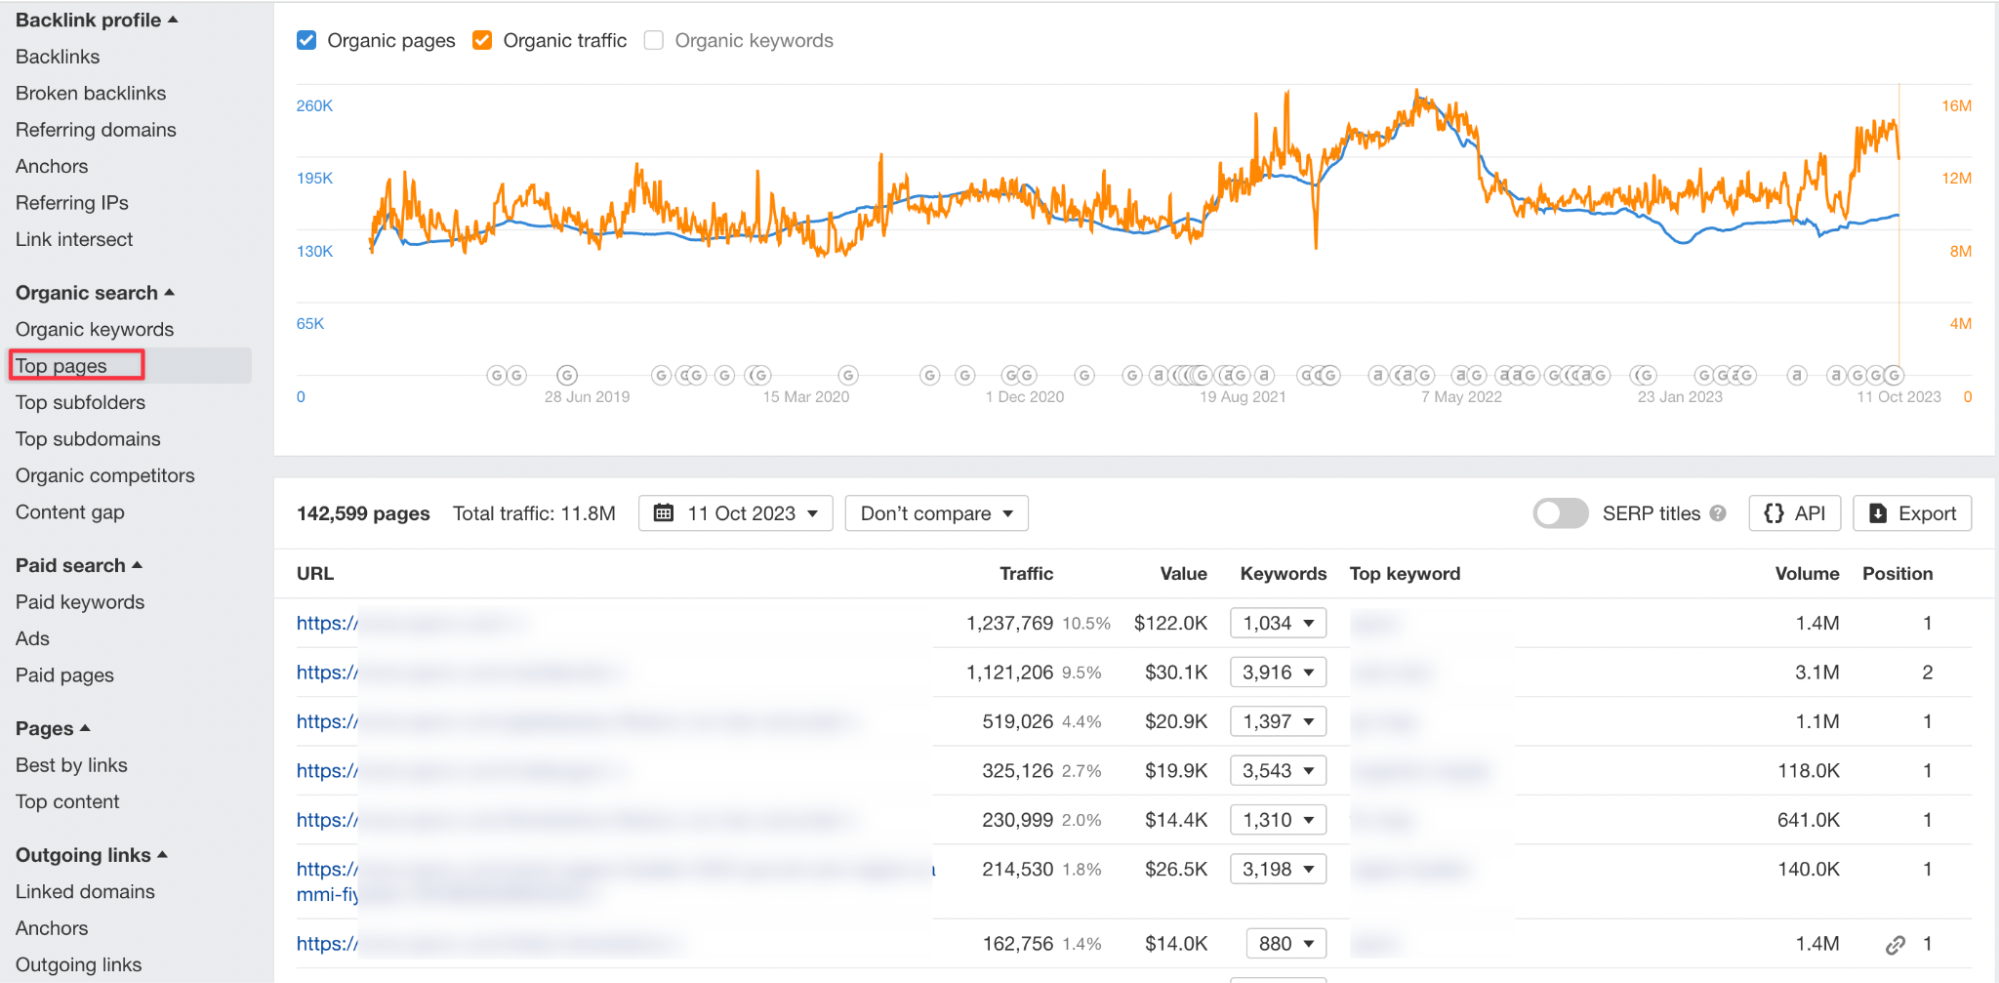Enable the Organic keywords checkbox
The width and height of the screenshot is (1999, 983).
coord(654,40)
